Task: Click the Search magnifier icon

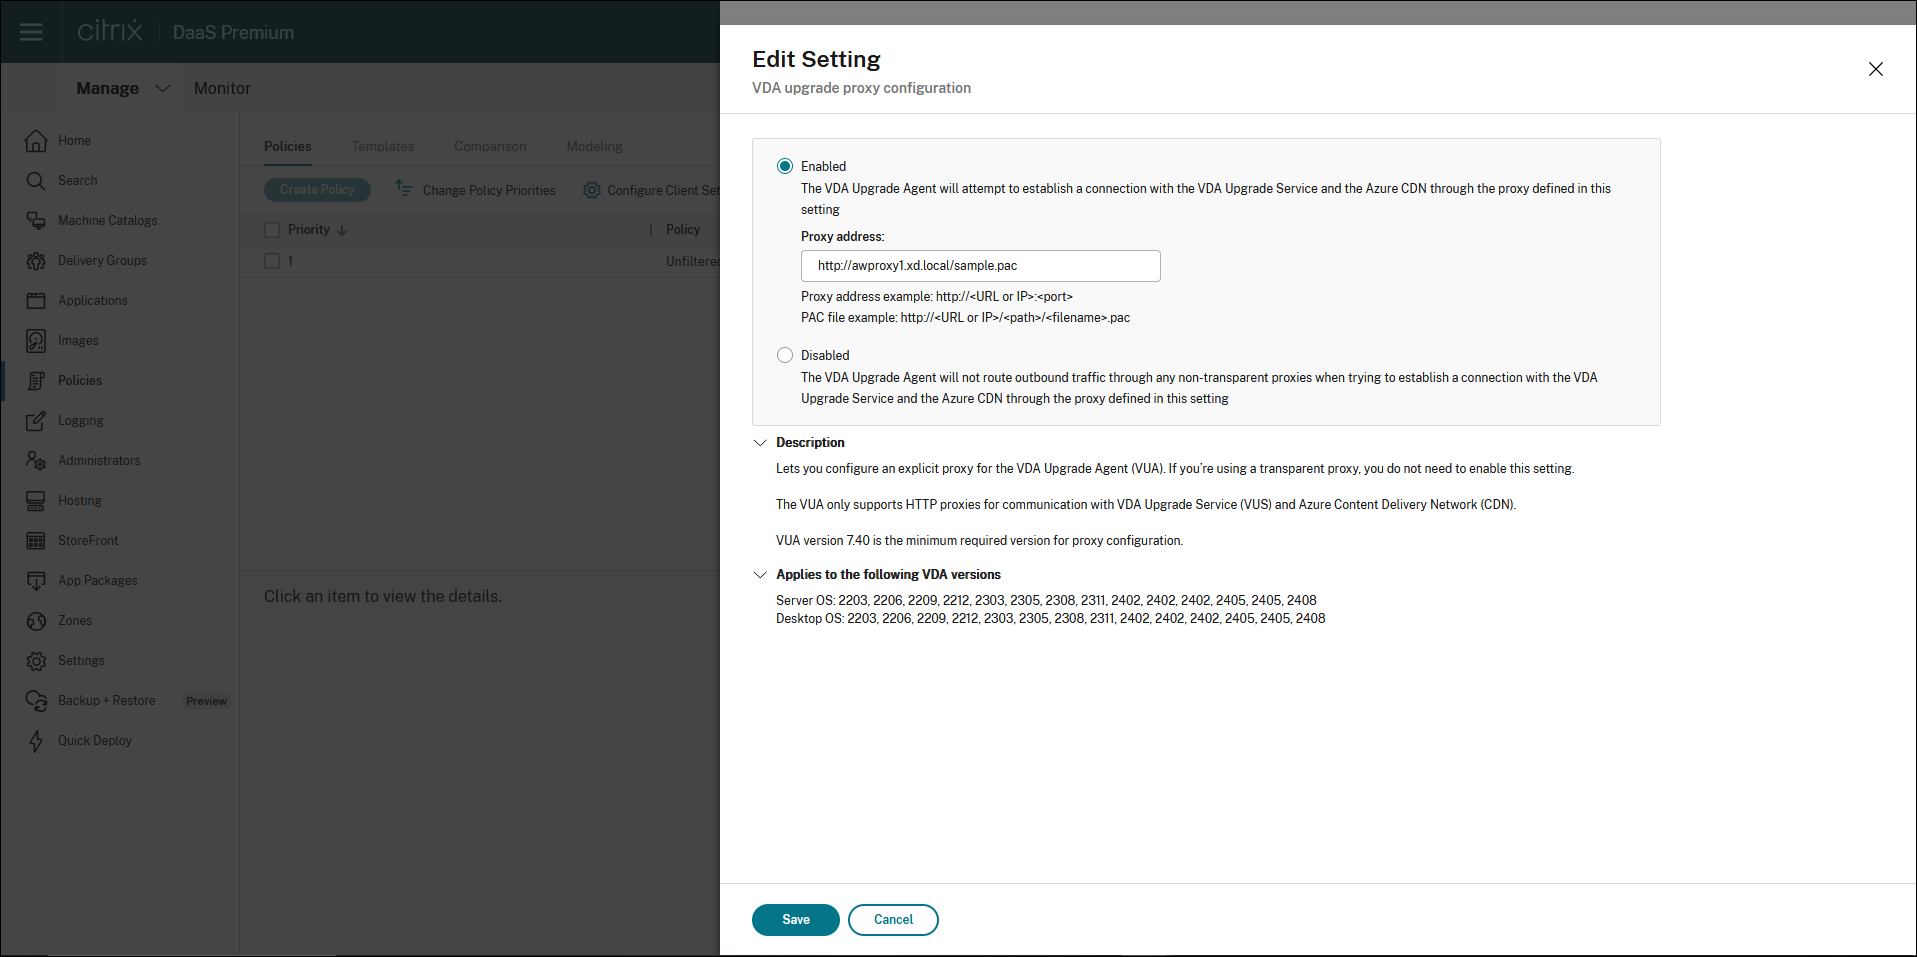Action: (36, 181)
